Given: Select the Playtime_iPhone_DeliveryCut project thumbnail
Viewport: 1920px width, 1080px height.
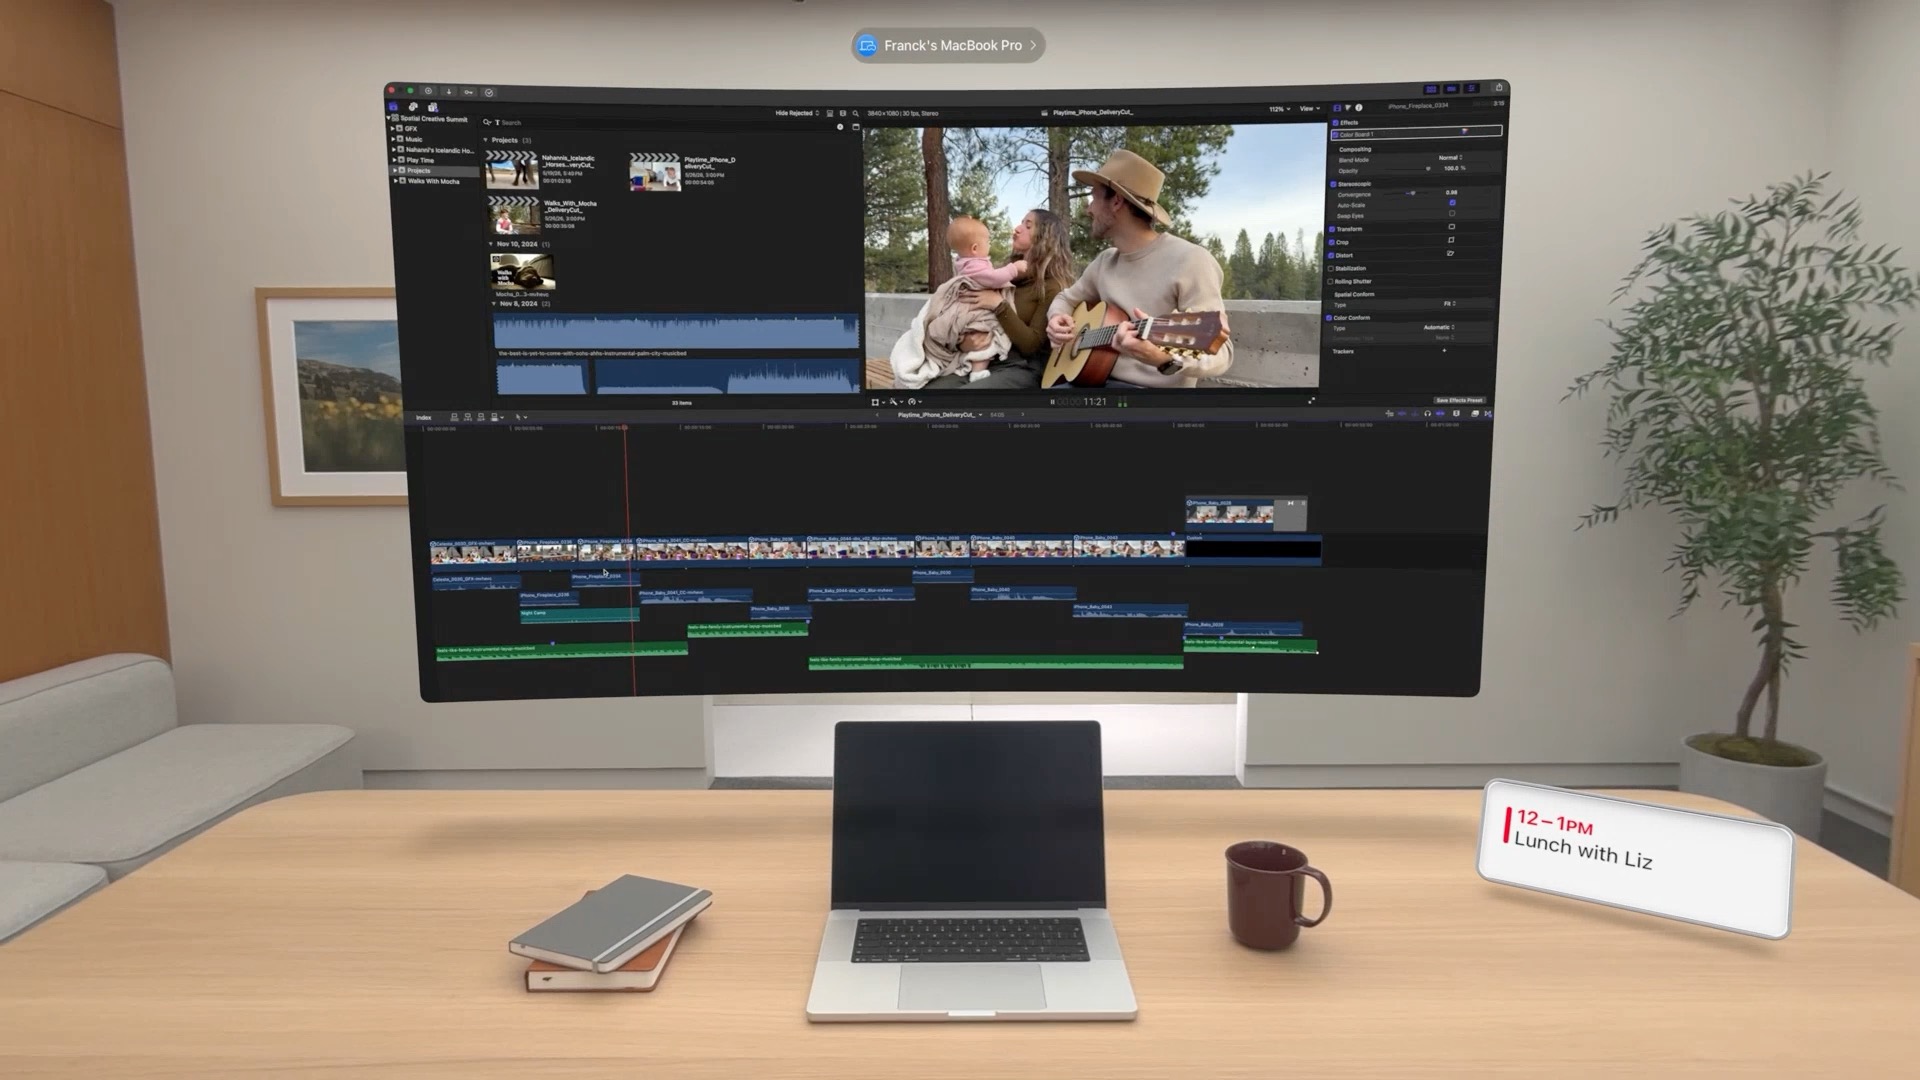Looking at the screenshot, I should (x=655, y=171).
